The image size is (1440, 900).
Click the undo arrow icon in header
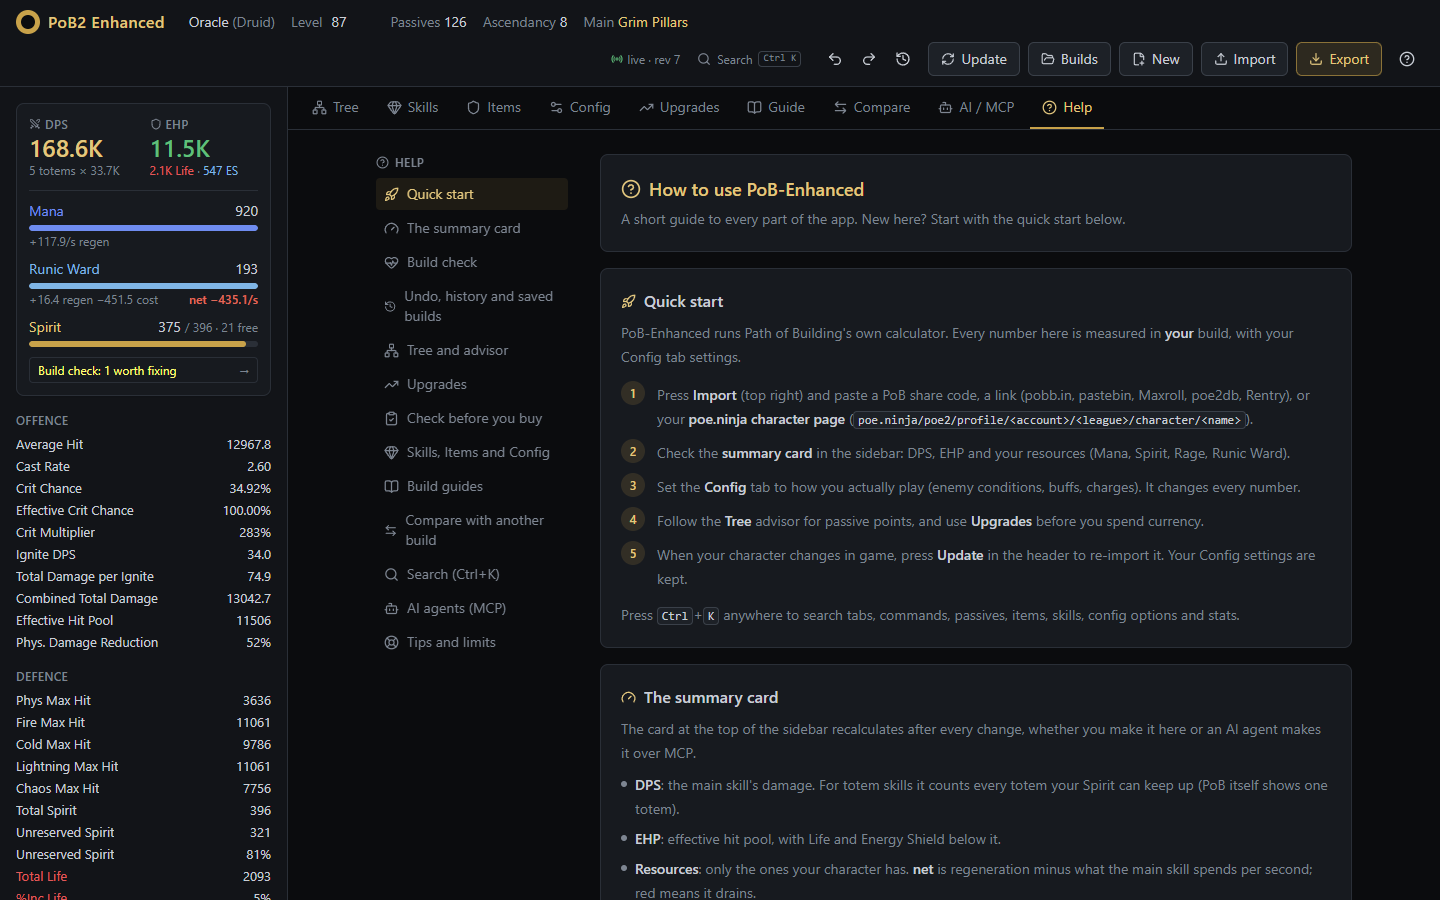(x=835, y=59)
